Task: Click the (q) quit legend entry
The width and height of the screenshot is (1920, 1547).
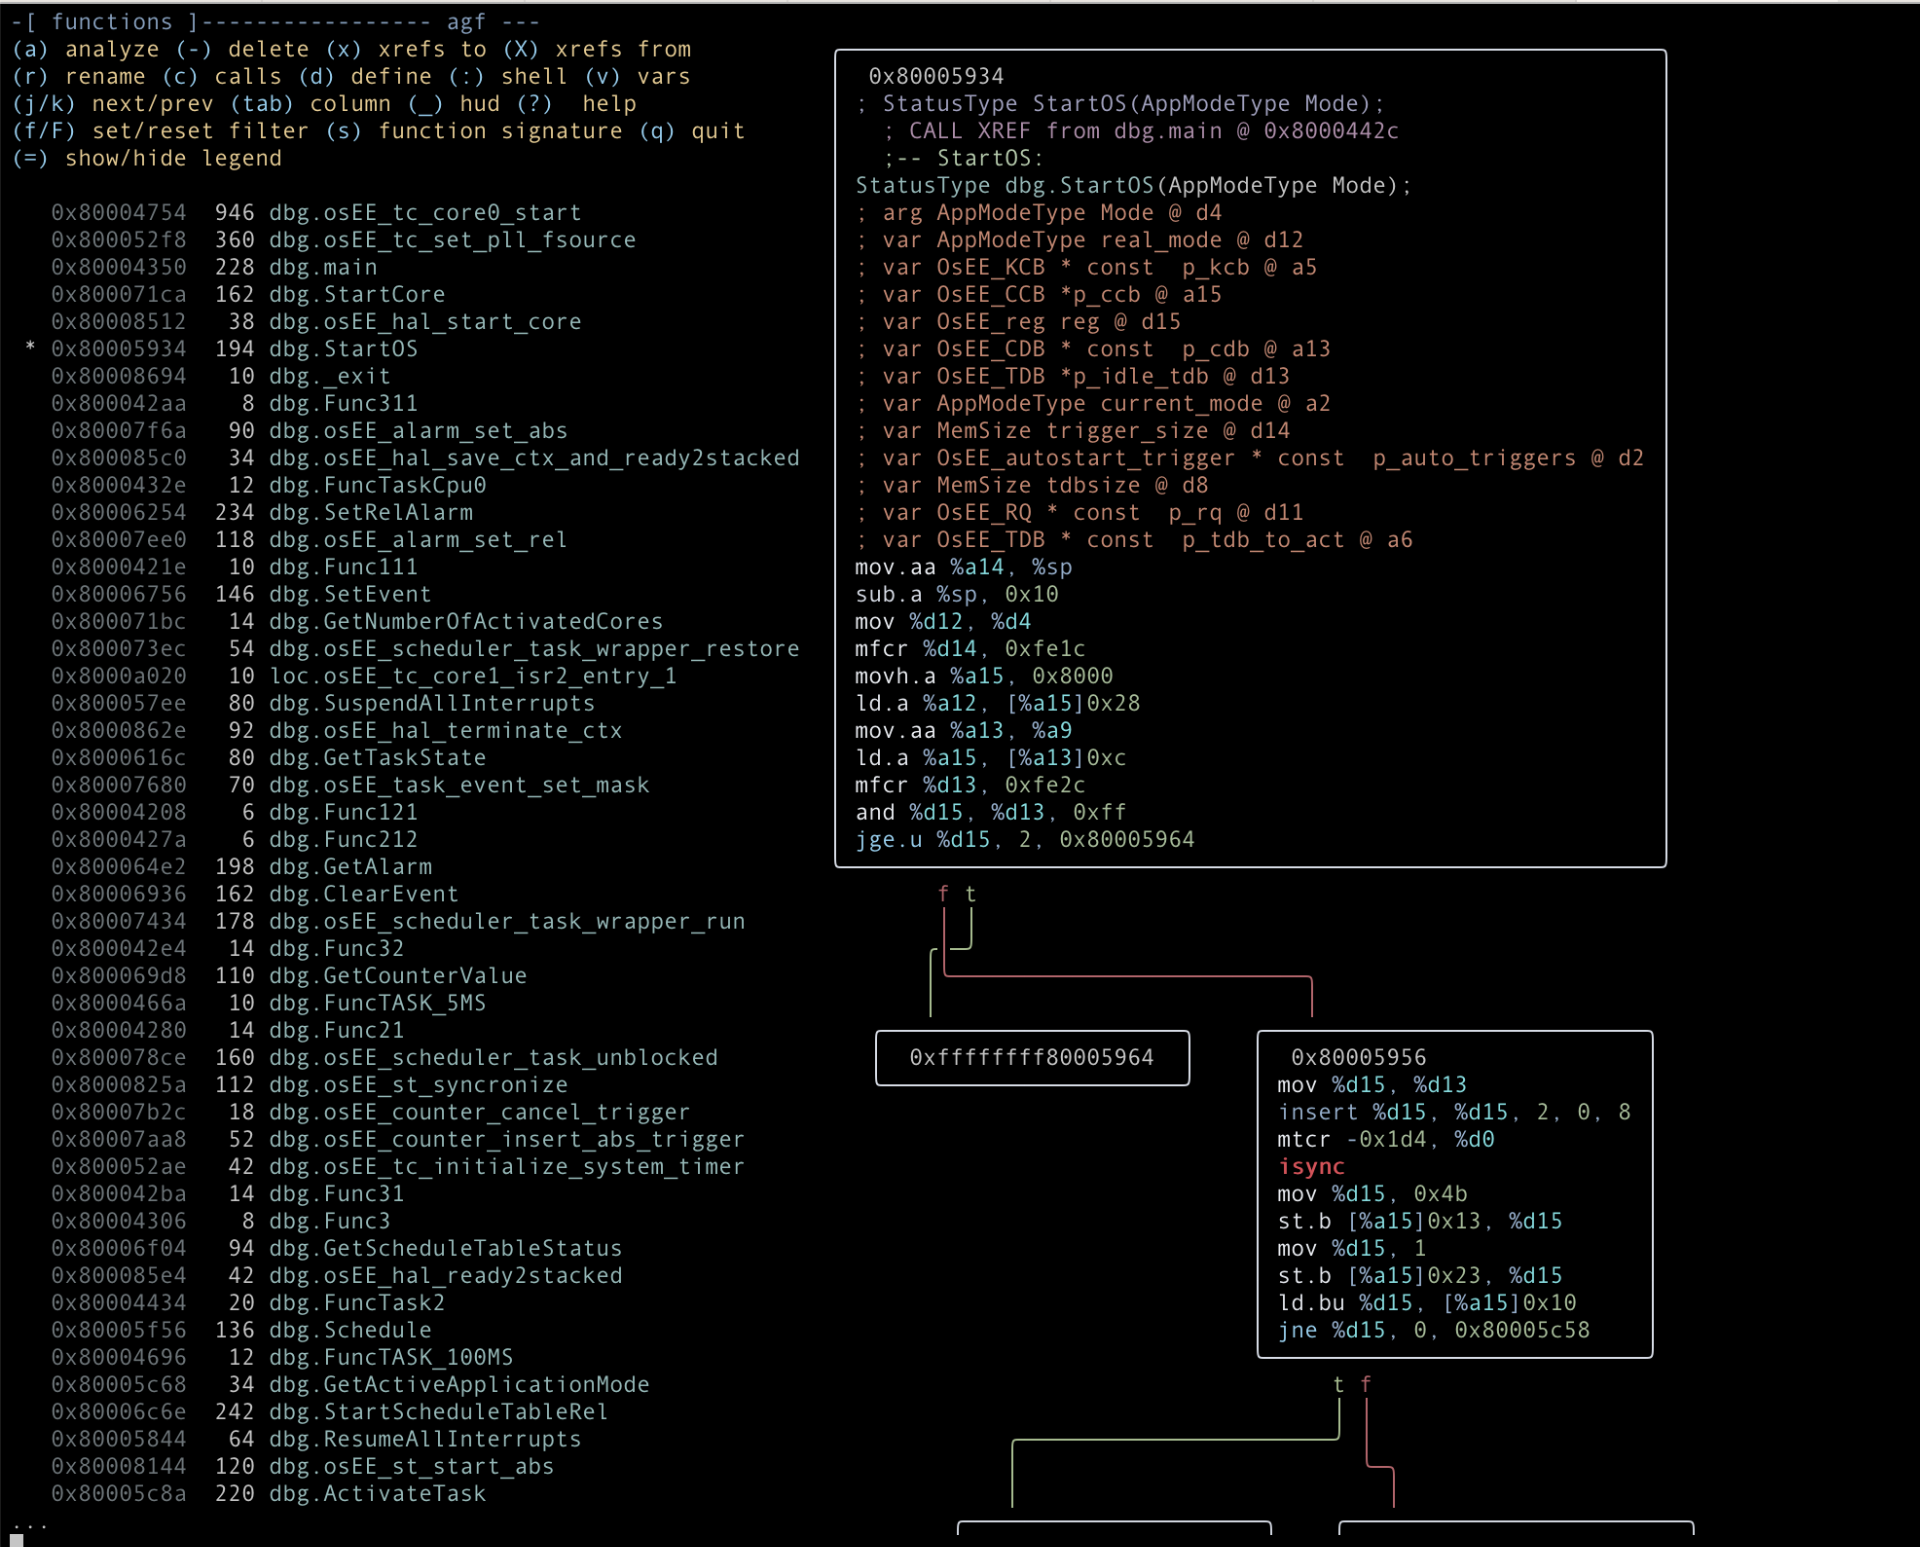Action: pos(692,131)
